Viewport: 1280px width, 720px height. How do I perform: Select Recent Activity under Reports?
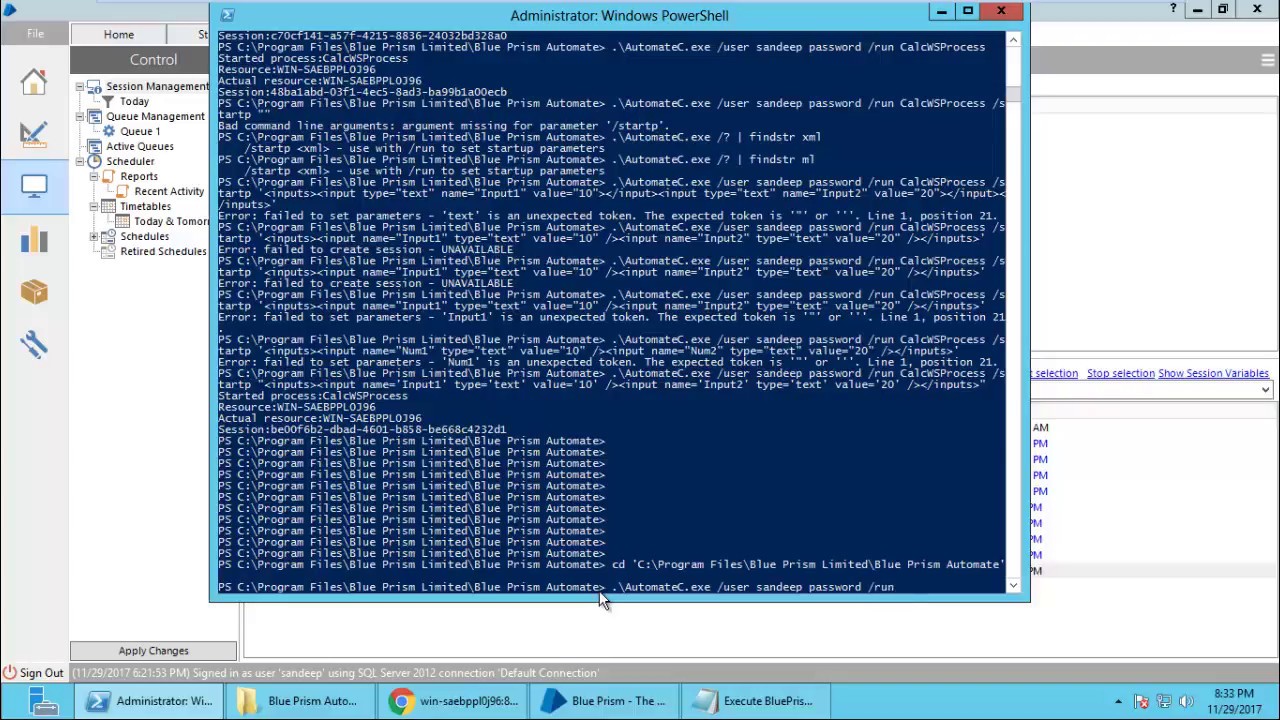pyautogui.click(x=169, y=191)
